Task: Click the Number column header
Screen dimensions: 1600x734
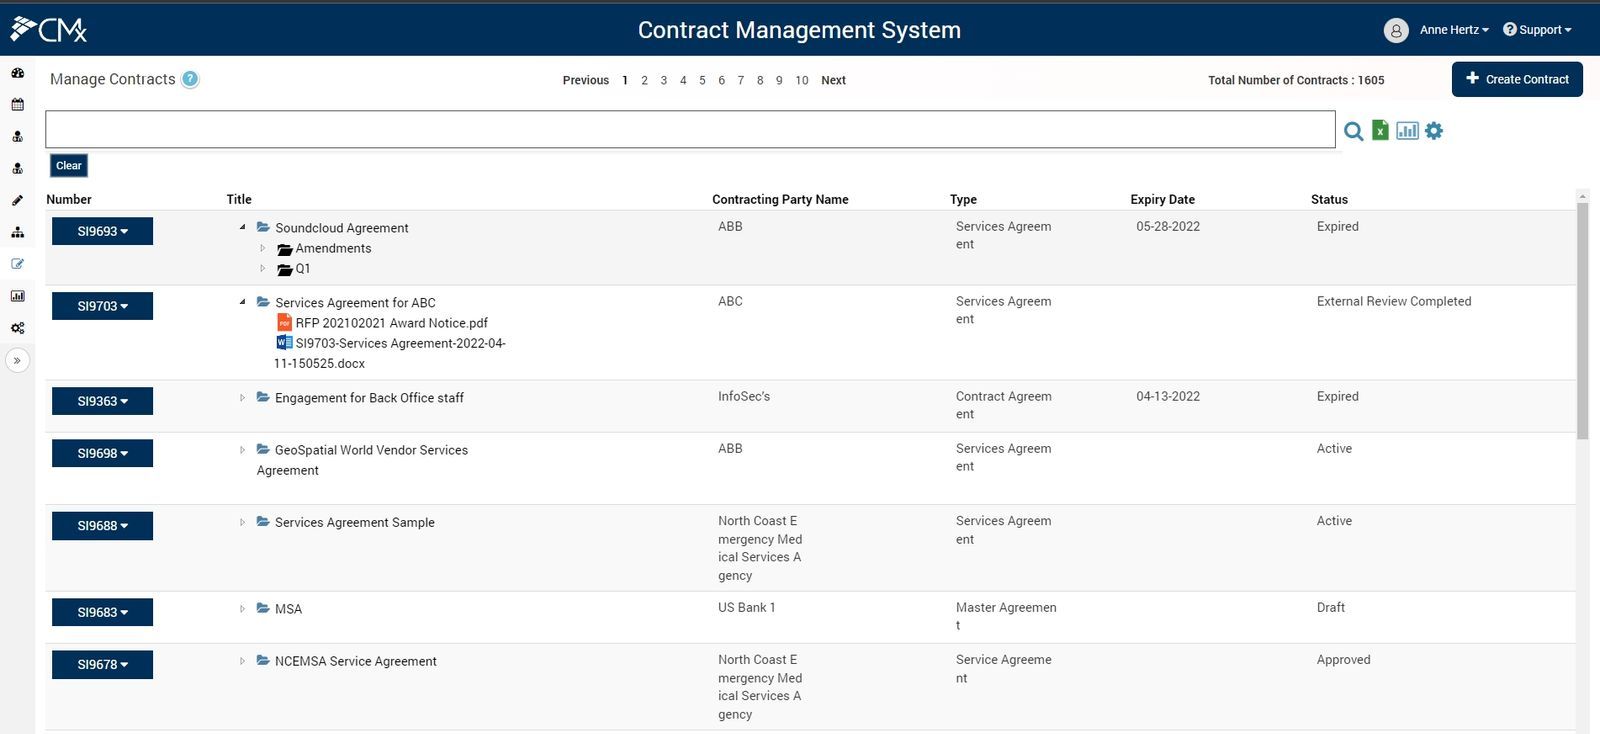Action: (x=68, y=200)
